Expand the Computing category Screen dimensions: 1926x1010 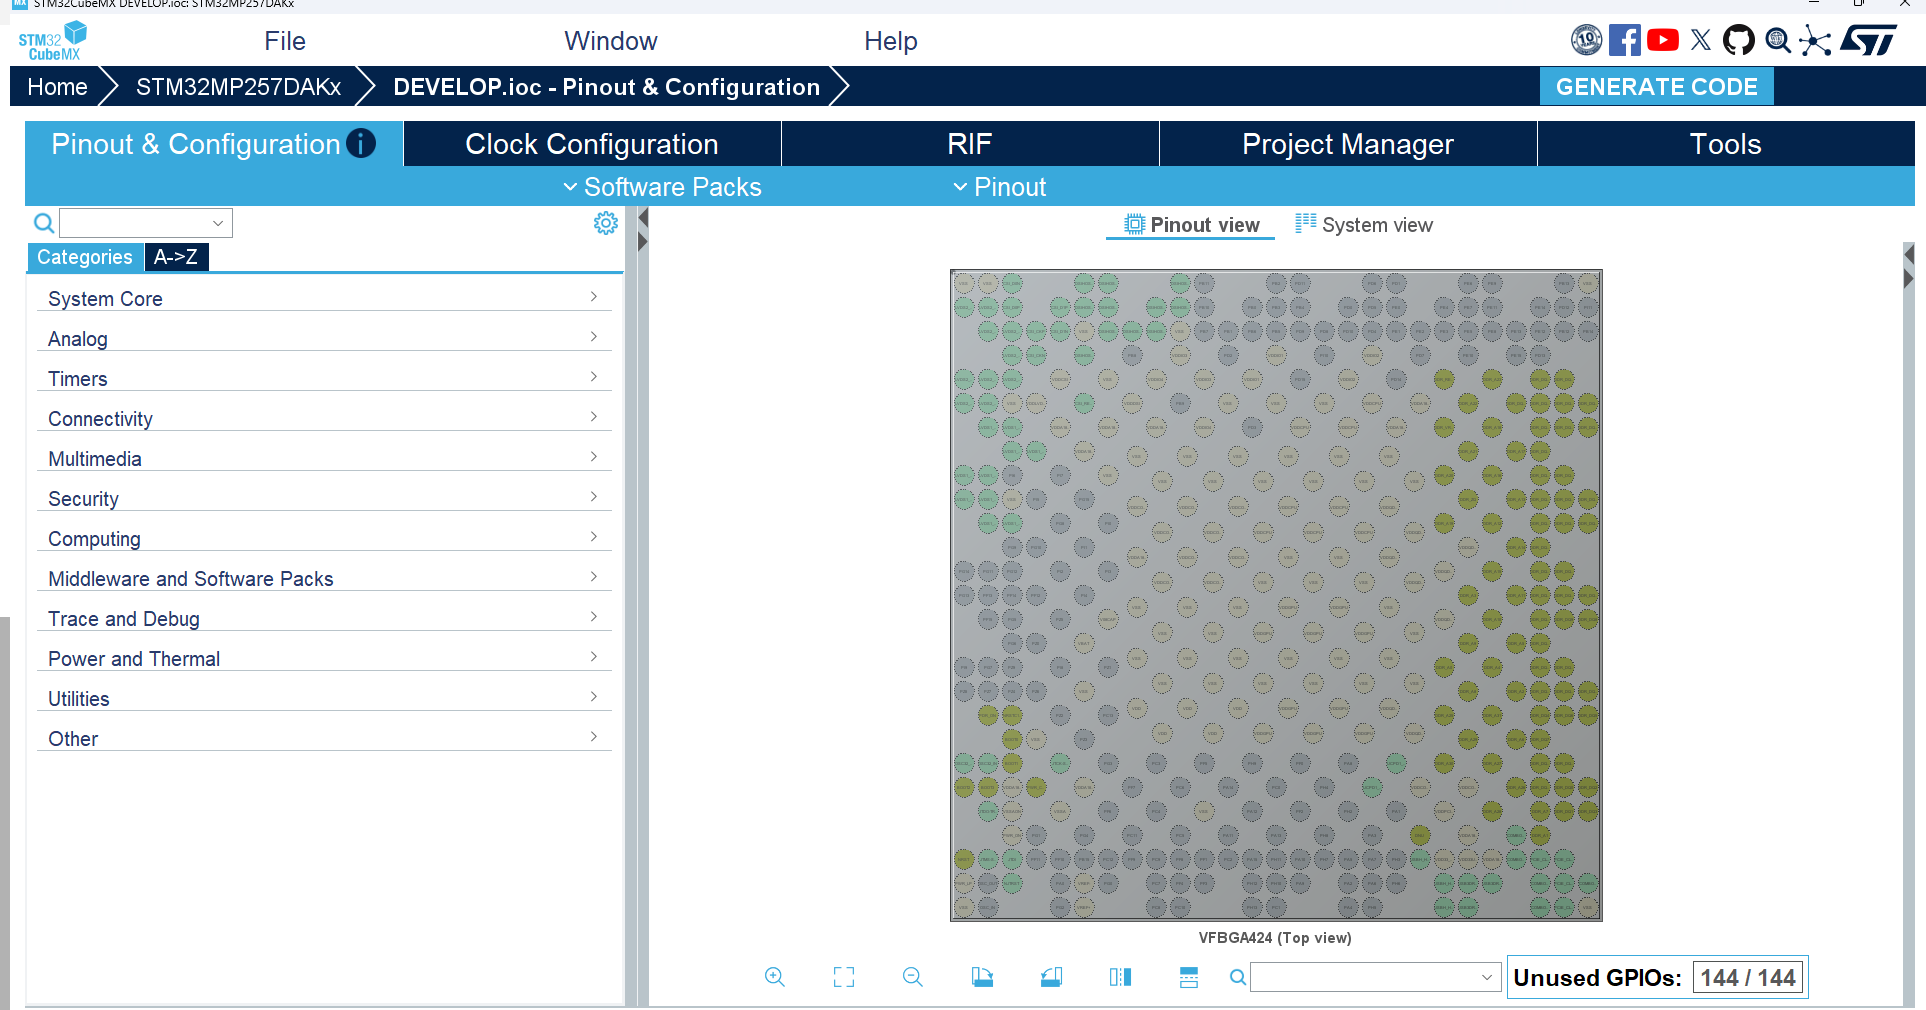point(324,538)
